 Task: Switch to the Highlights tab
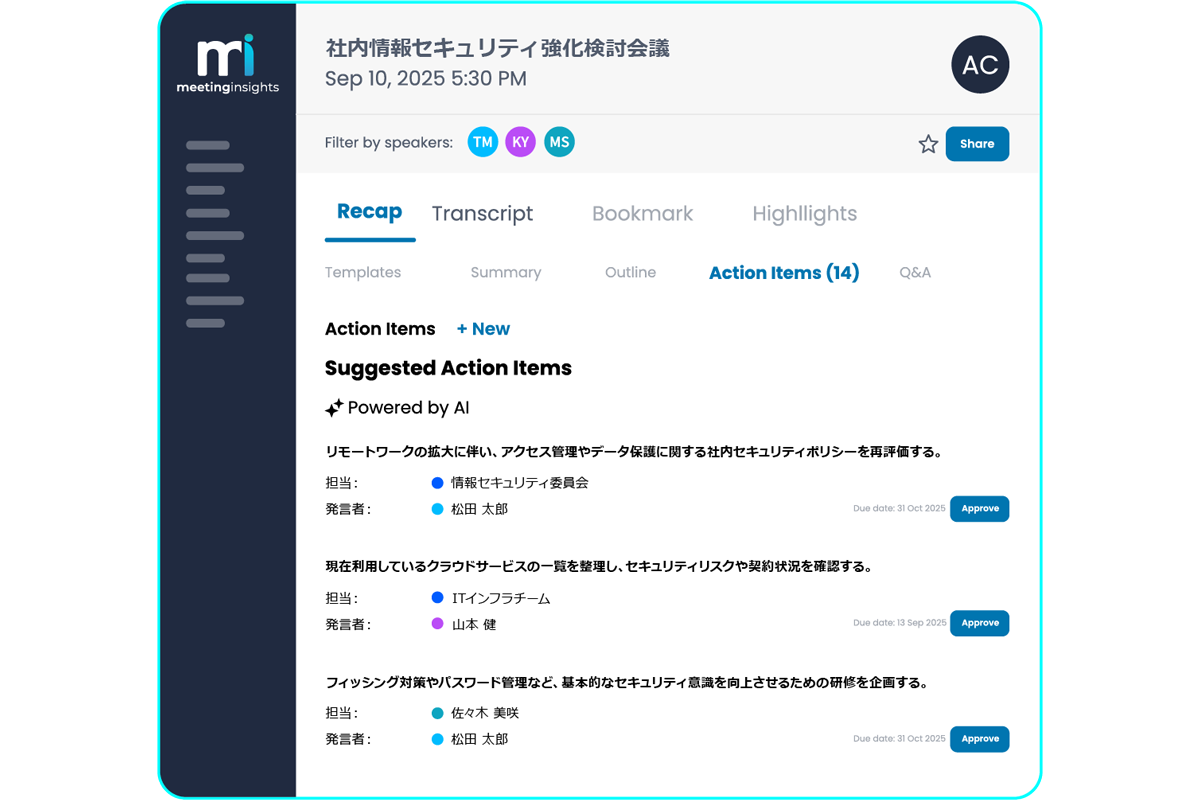(x=805, y=213)
